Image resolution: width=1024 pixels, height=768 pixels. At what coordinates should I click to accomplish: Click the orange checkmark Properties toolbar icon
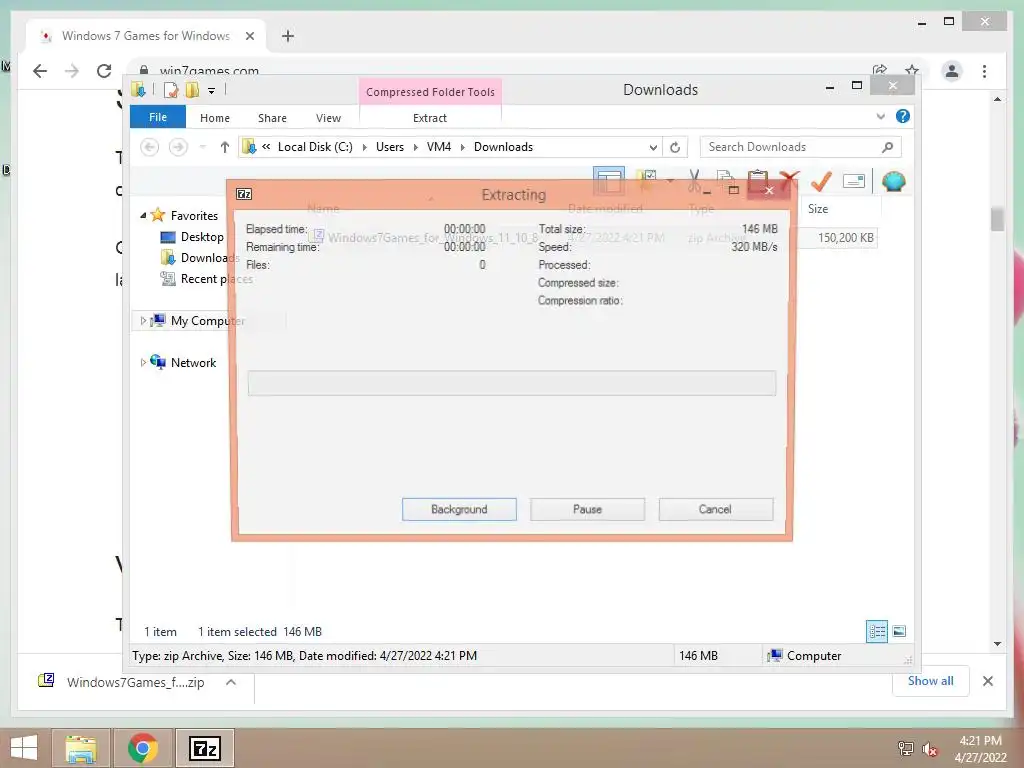pyautogui.click(x=821, y=181)
